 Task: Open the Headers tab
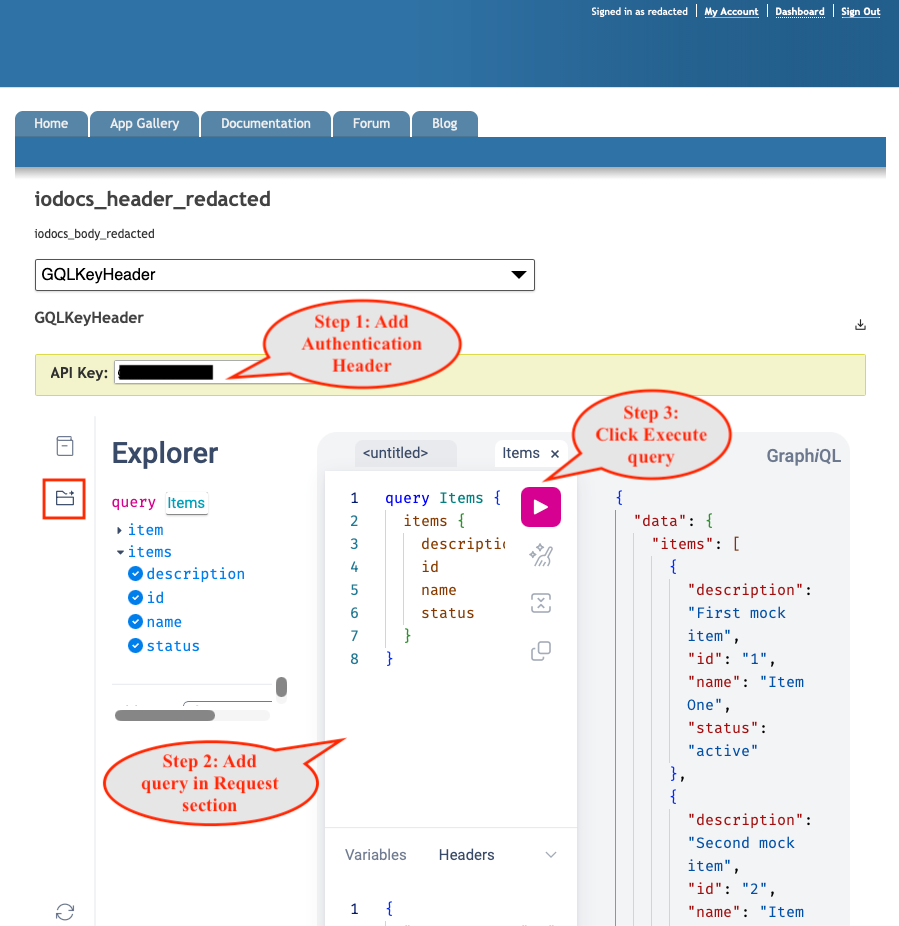click(466, 855)
